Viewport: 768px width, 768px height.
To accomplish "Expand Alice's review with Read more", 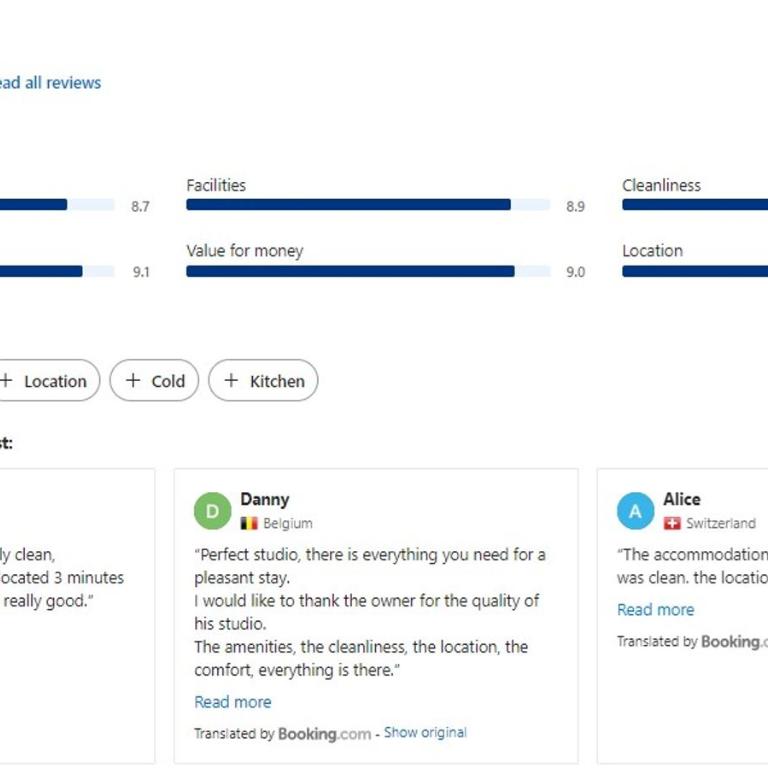I will coord(655,610).
